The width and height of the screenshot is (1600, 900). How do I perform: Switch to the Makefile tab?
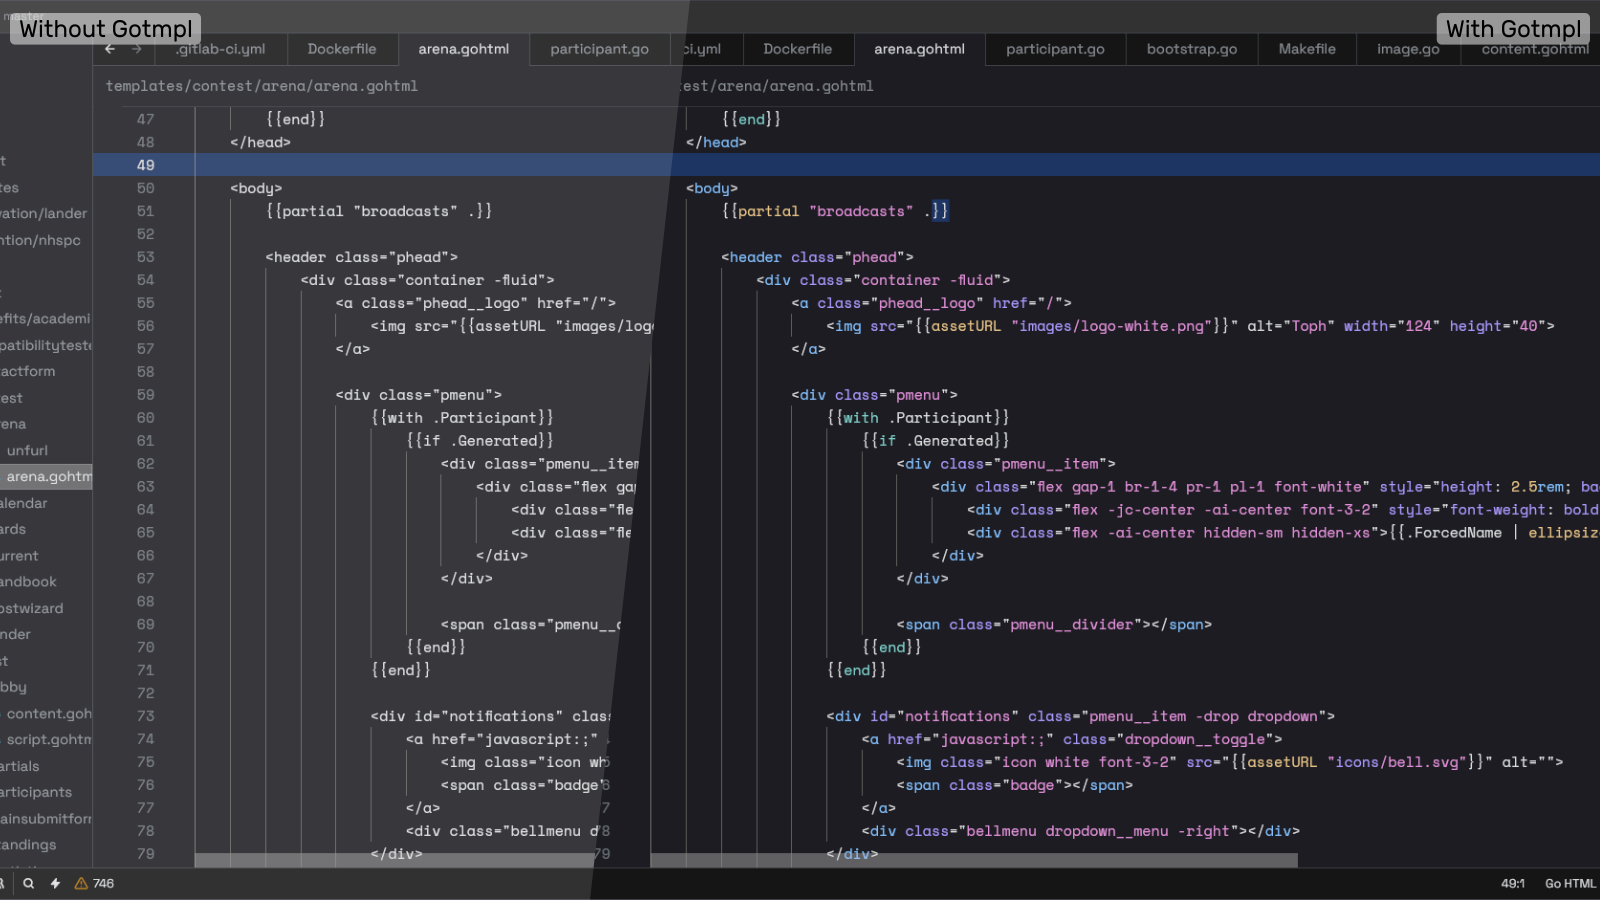click(x=1306, y=49)
